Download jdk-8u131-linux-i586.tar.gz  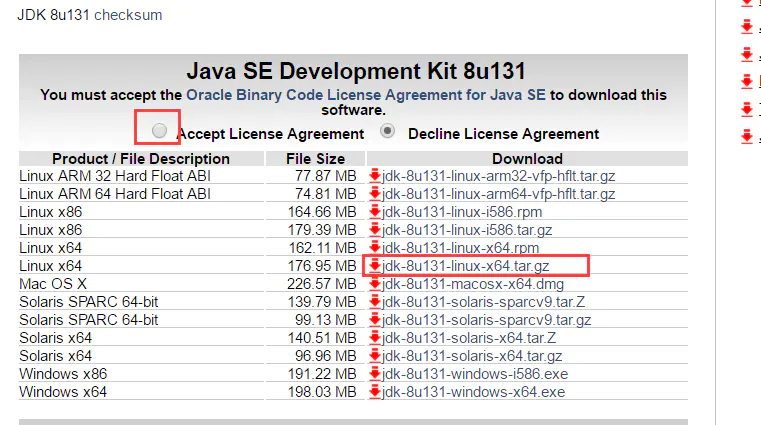[x=467, y=229]
